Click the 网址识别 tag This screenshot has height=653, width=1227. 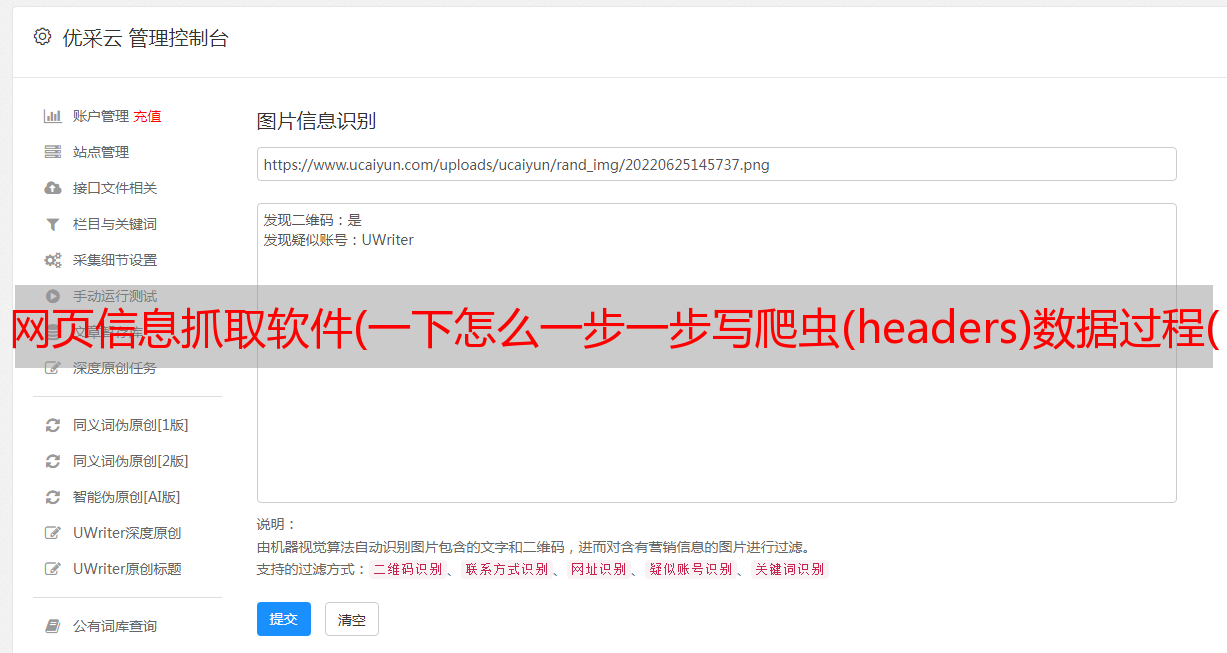598,569
